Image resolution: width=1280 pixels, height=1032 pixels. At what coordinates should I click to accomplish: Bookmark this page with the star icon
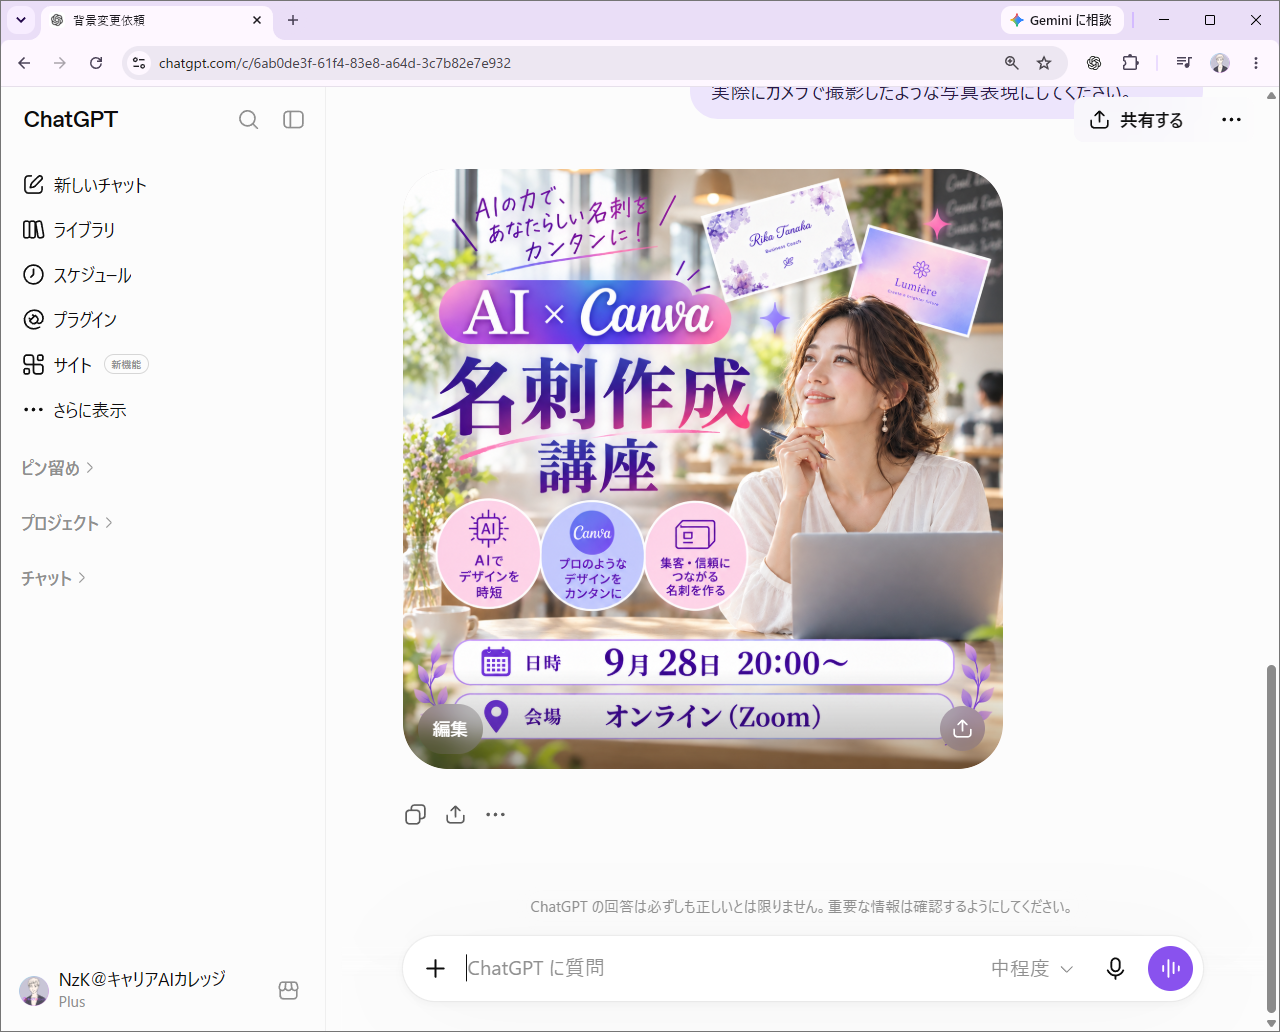point(1044,63)
